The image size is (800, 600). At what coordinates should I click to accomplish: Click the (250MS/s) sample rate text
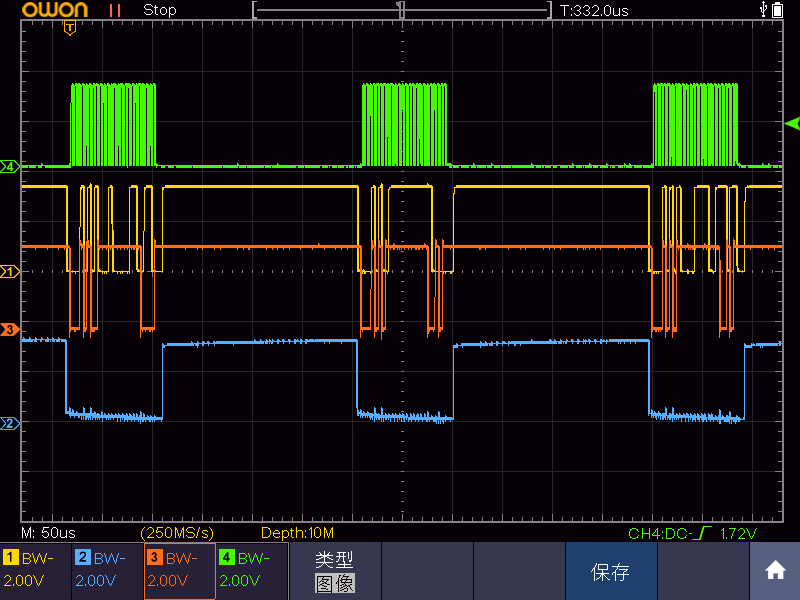177,533
